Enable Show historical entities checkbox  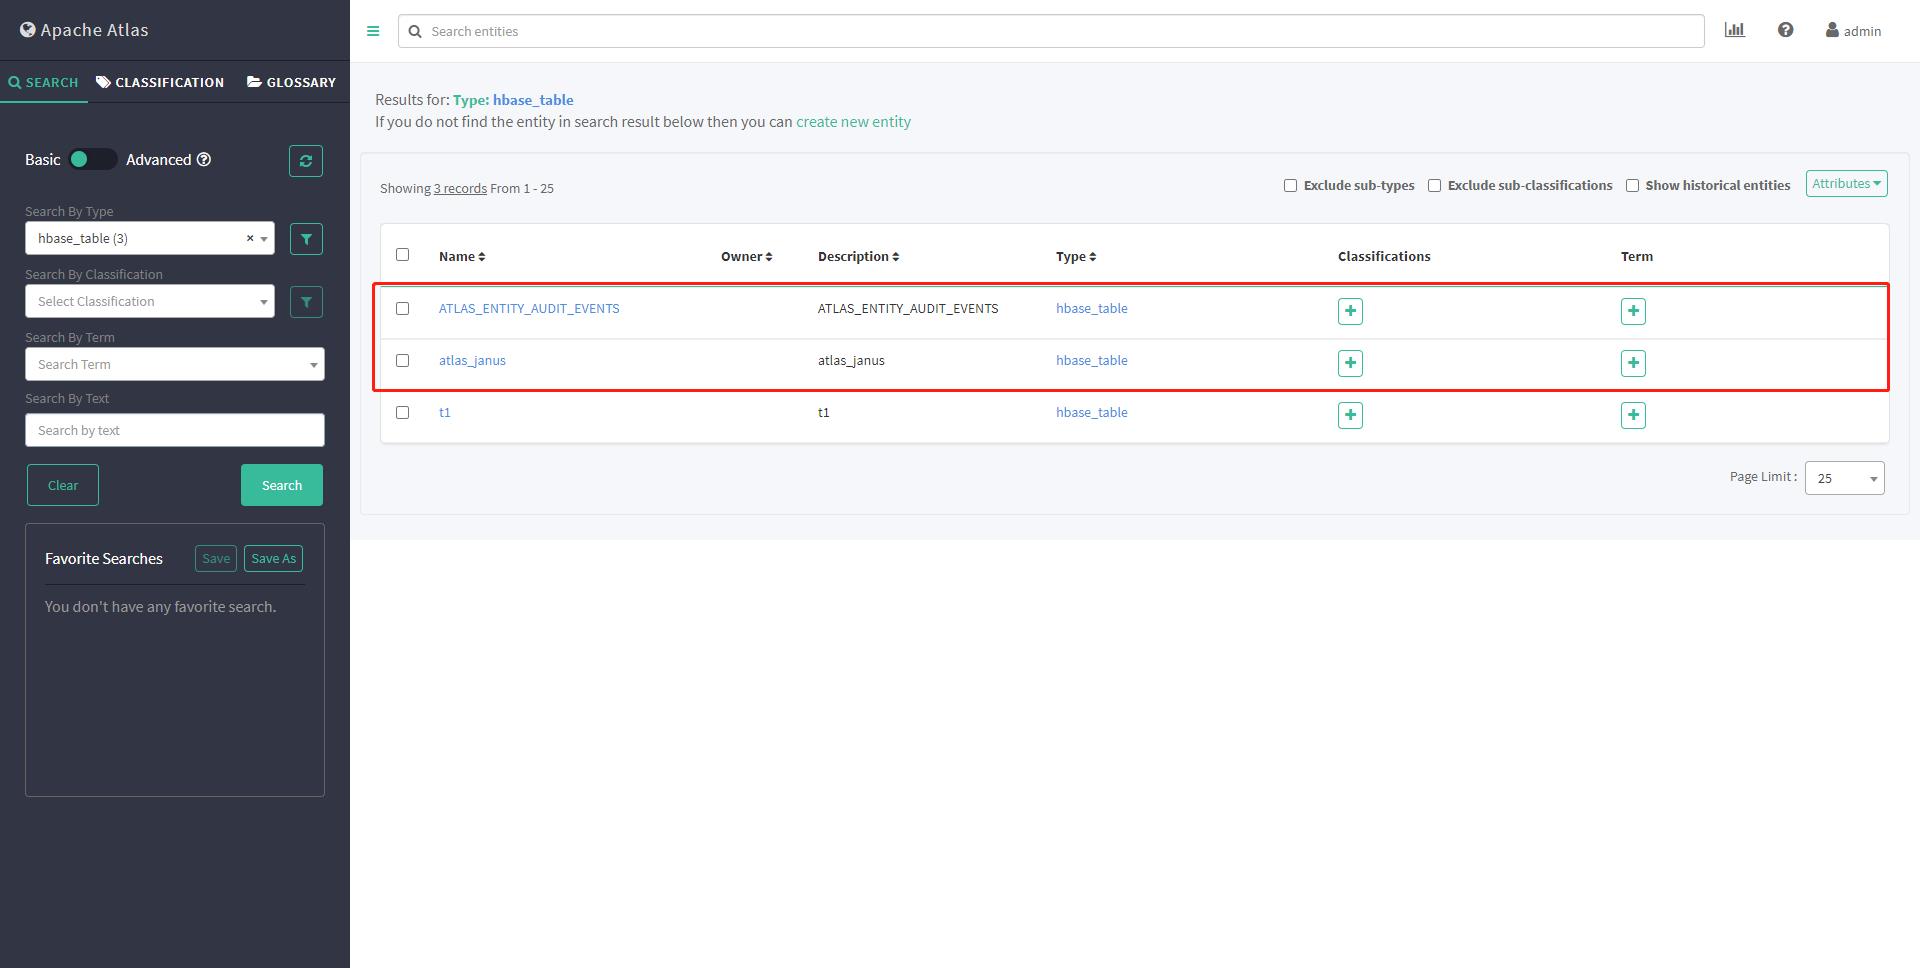point(1632,185)
